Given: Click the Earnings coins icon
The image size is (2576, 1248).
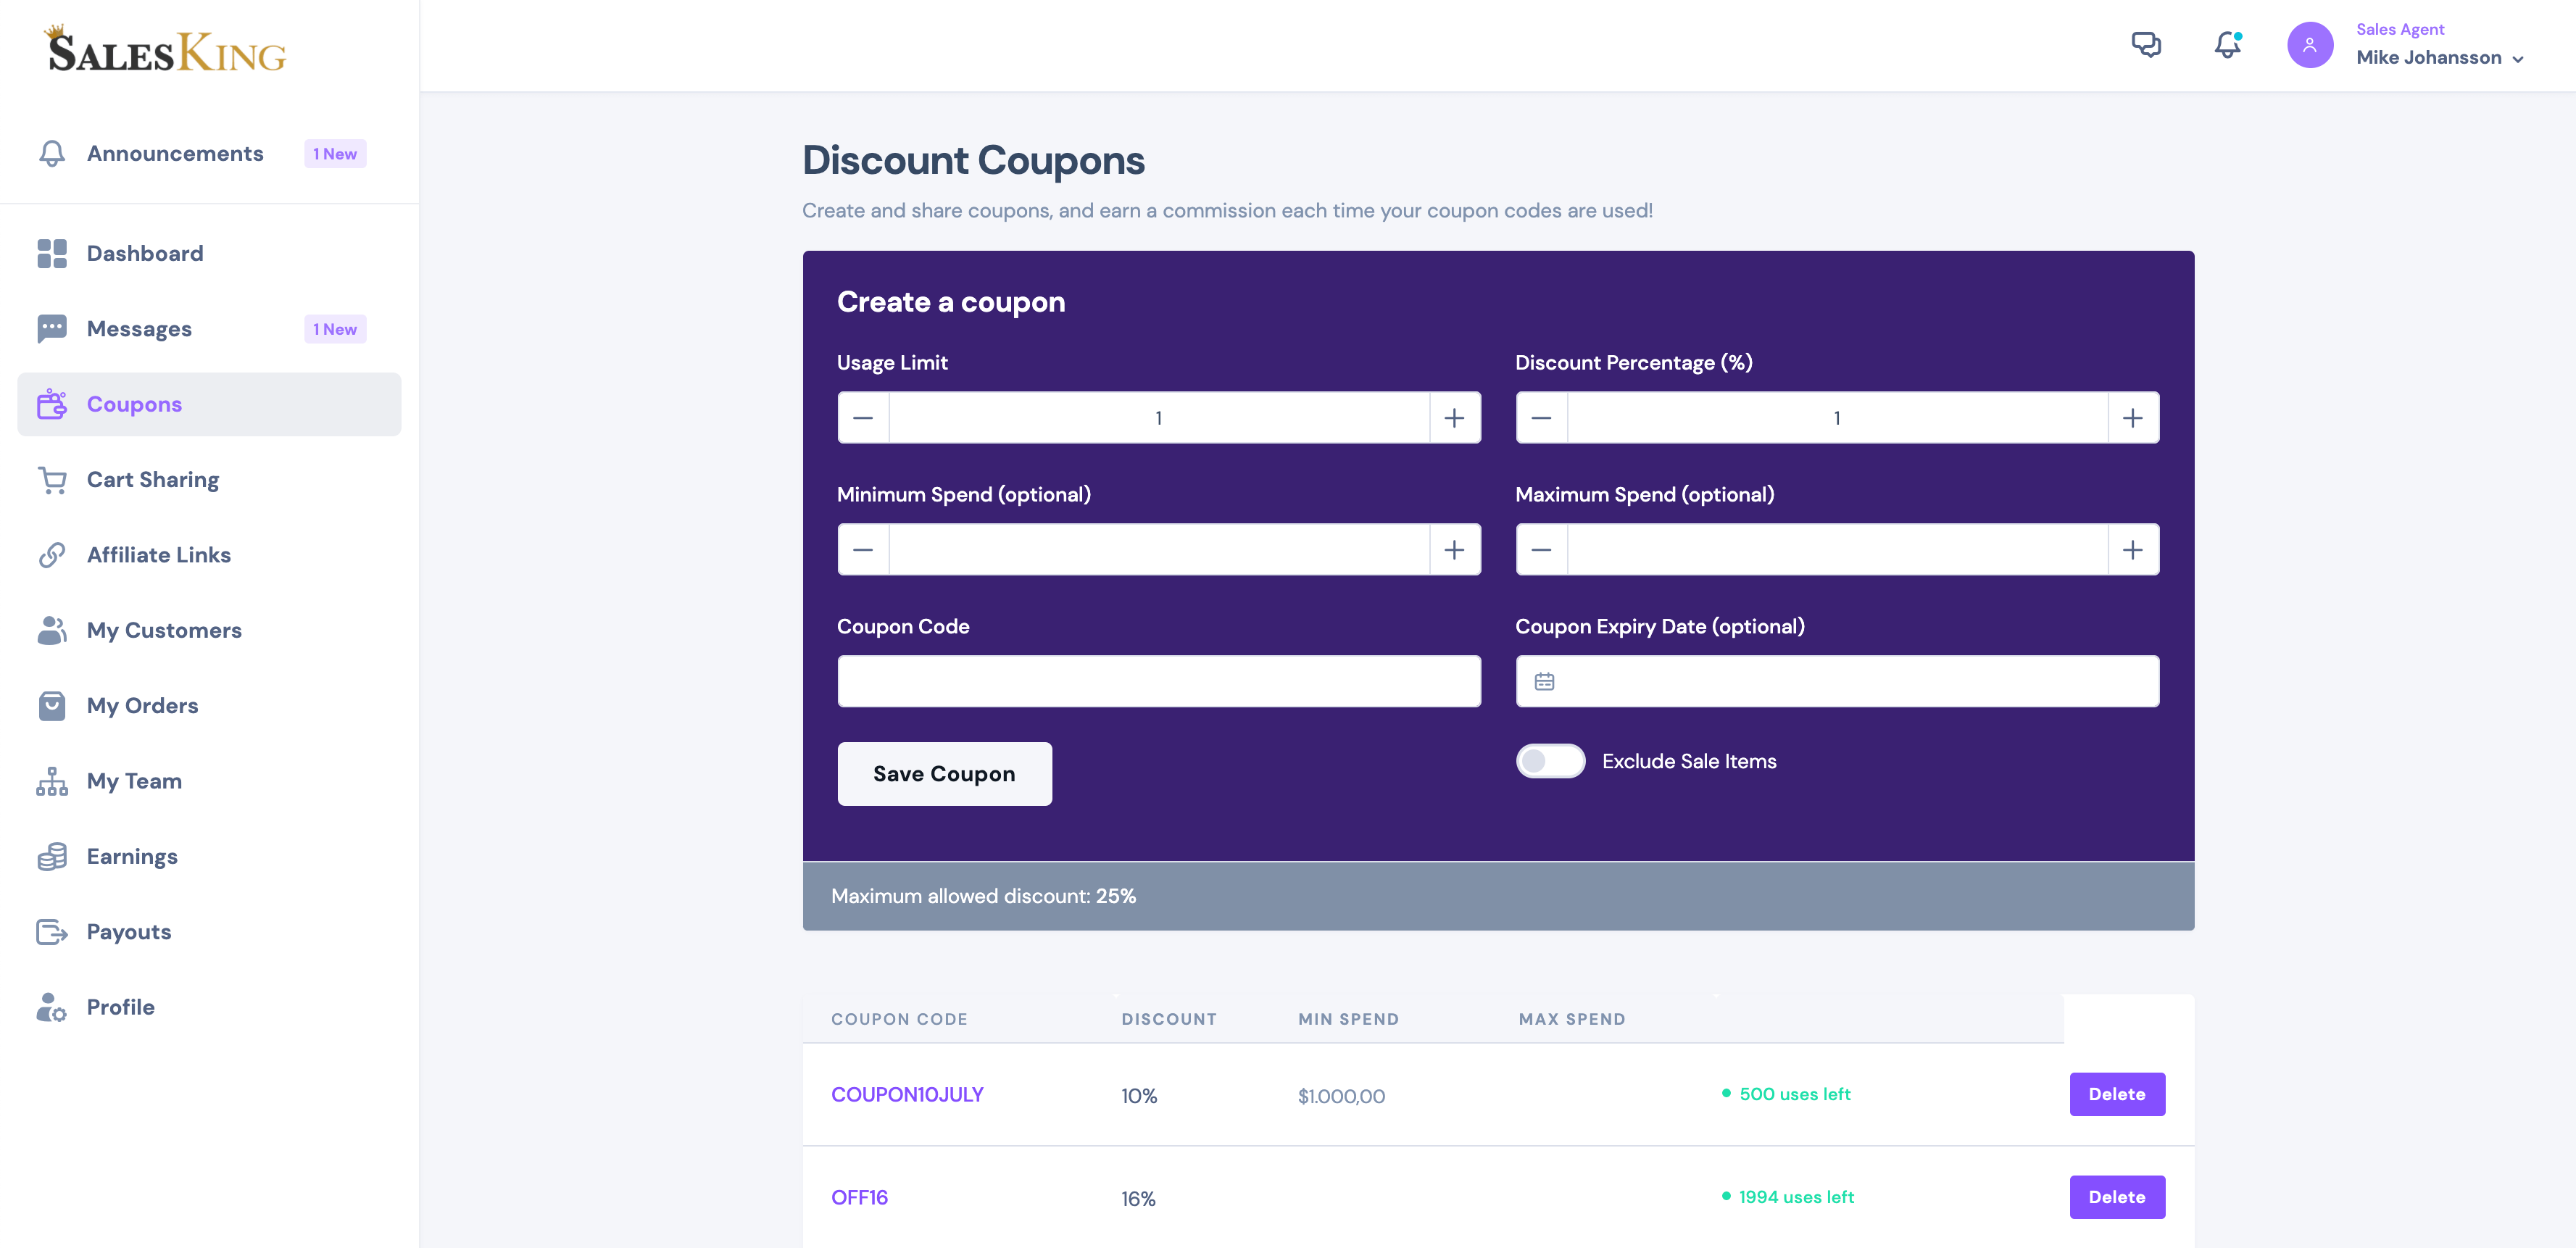Looking at the screenshot, I should pos(52,856).
